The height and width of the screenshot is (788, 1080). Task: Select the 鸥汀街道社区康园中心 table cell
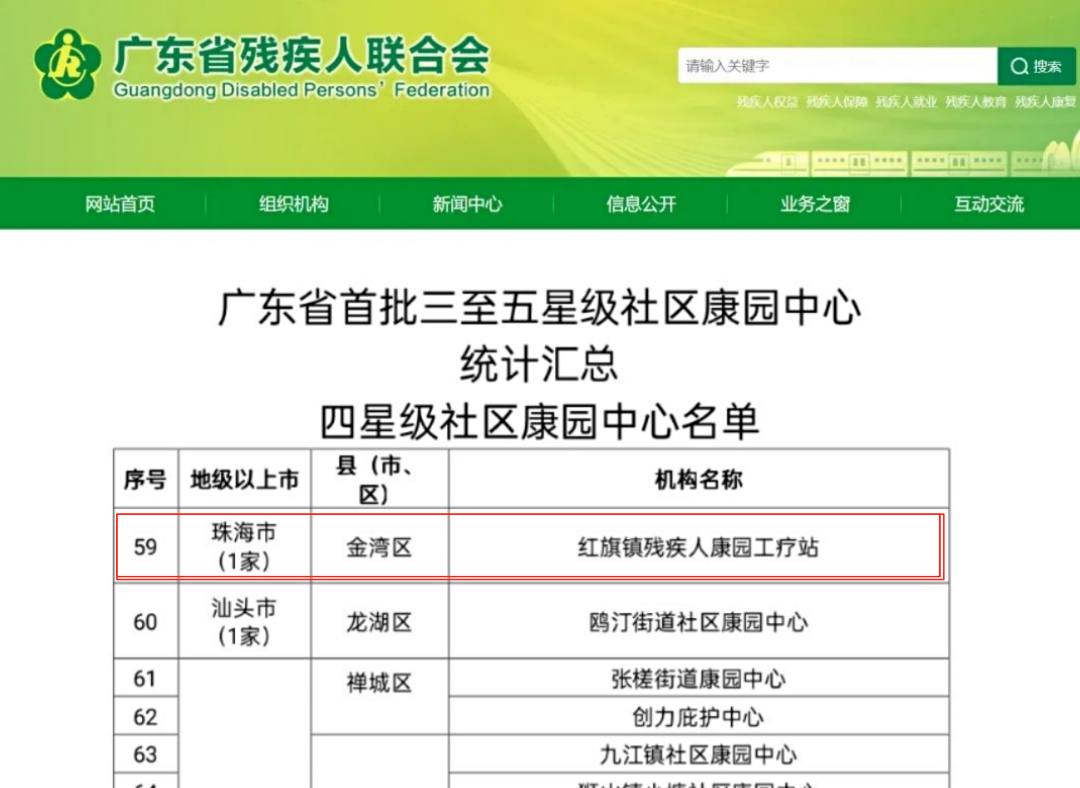pyautogui.click(x=698, y=622)
